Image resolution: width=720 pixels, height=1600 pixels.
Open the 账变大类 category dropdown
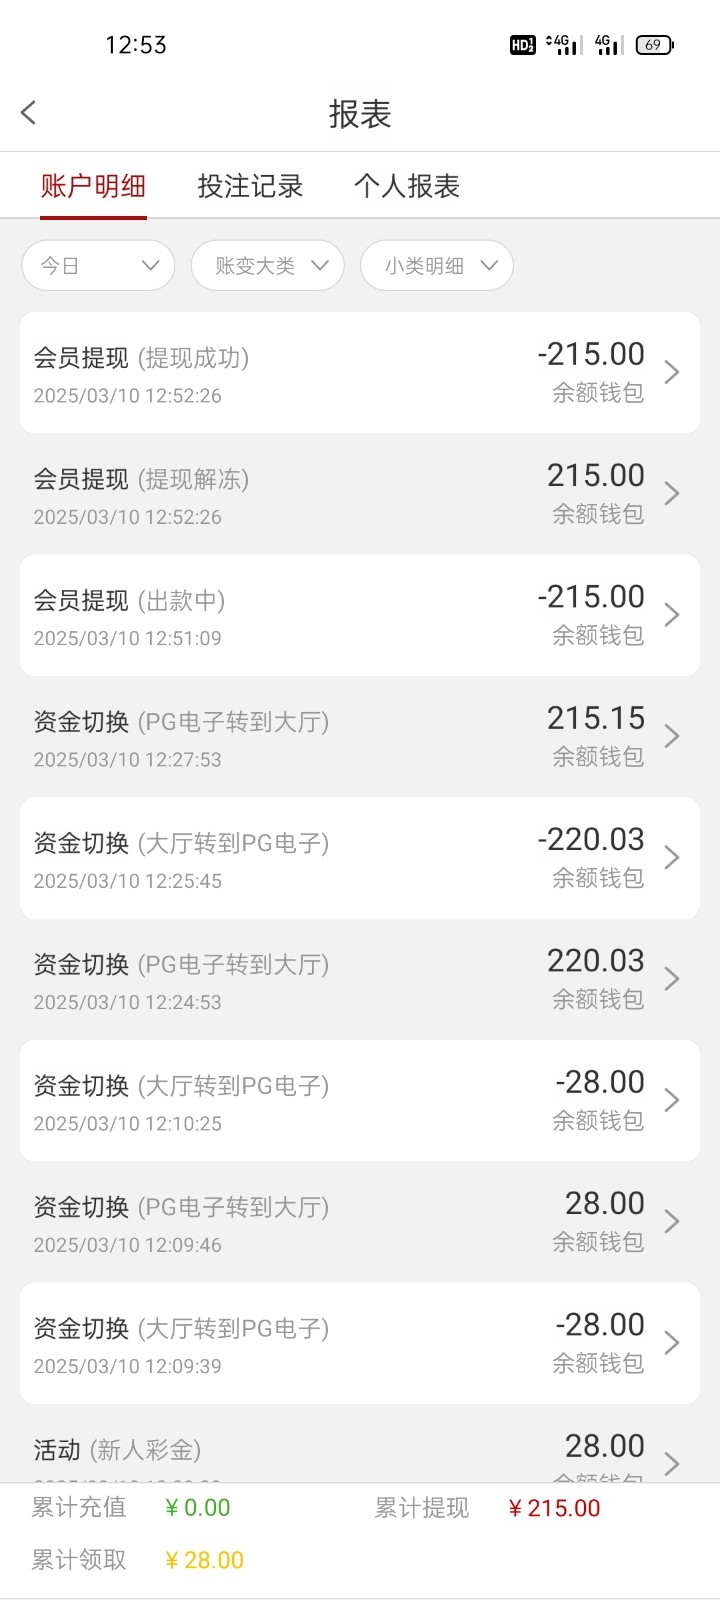pyautogui.click(x=267, y=266)
